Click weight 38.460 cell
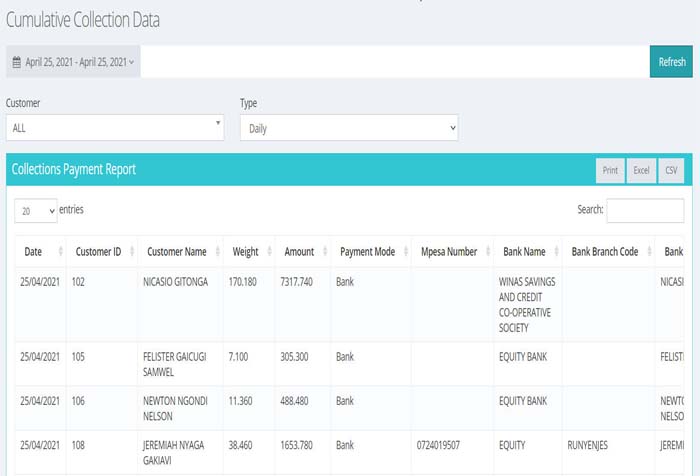The image size is (700, 476). coord(249,452)
